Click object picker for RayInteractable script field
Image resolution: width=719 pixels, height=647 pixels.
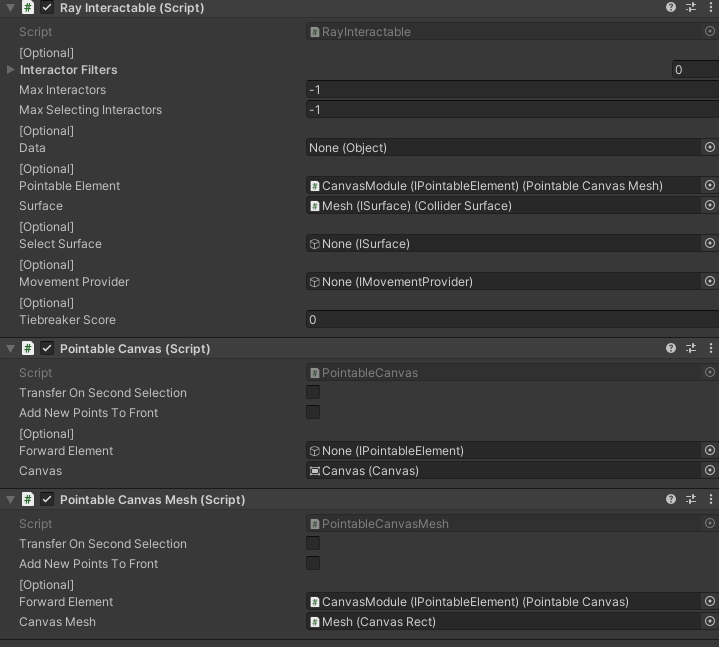[x=709, y=31]
